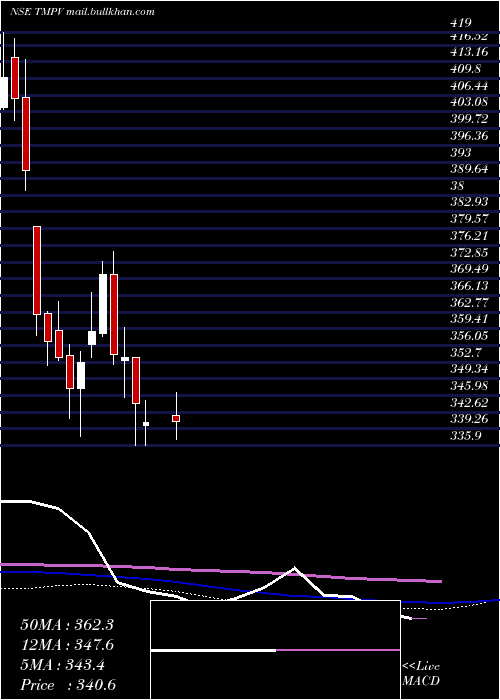This screenshot has width=500, height=700.
Task: Click the 413.16 price axis label
Action: [x=469, y=52]
